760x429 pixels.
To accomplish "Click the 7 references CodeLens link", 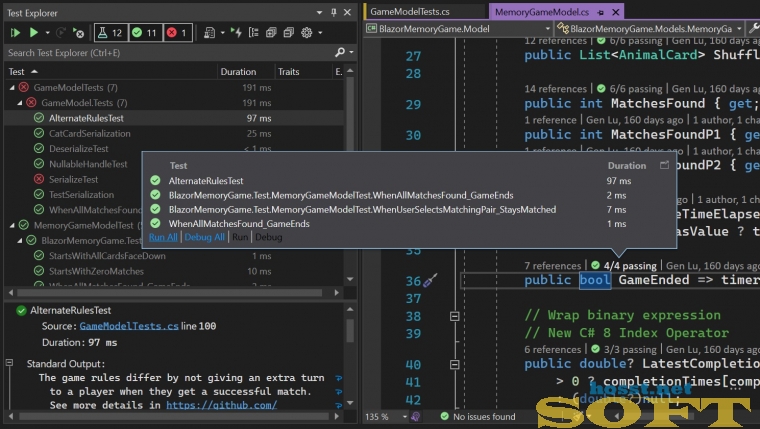I will pos(553,266).
